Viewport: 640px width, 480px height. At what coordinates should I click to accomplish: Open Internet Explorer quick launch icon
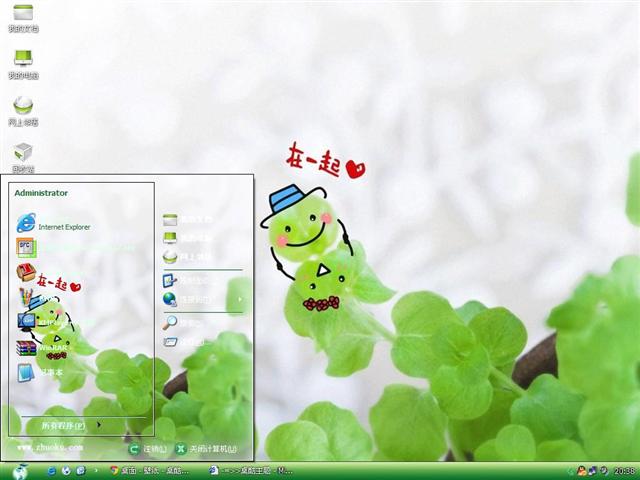[51, 471]
